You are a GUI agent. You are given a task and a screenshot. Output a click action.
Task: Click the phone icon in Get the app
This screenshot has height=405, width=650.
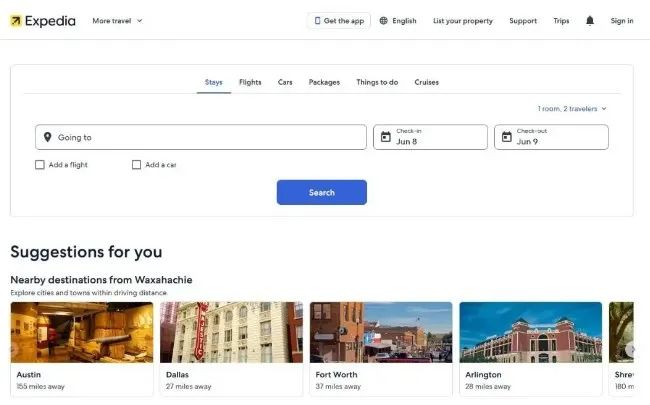click(317, 21)
